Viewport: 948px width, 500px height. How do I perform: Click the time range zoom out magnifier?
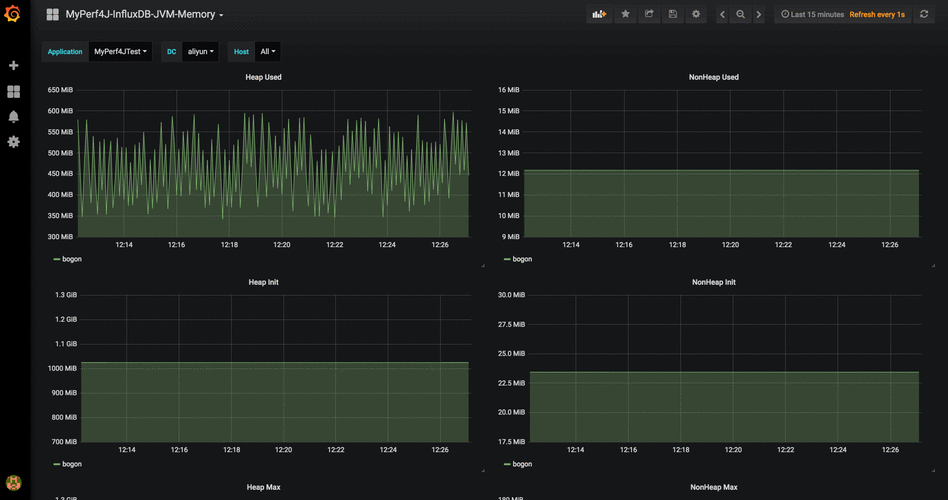(x=740, y=15)
